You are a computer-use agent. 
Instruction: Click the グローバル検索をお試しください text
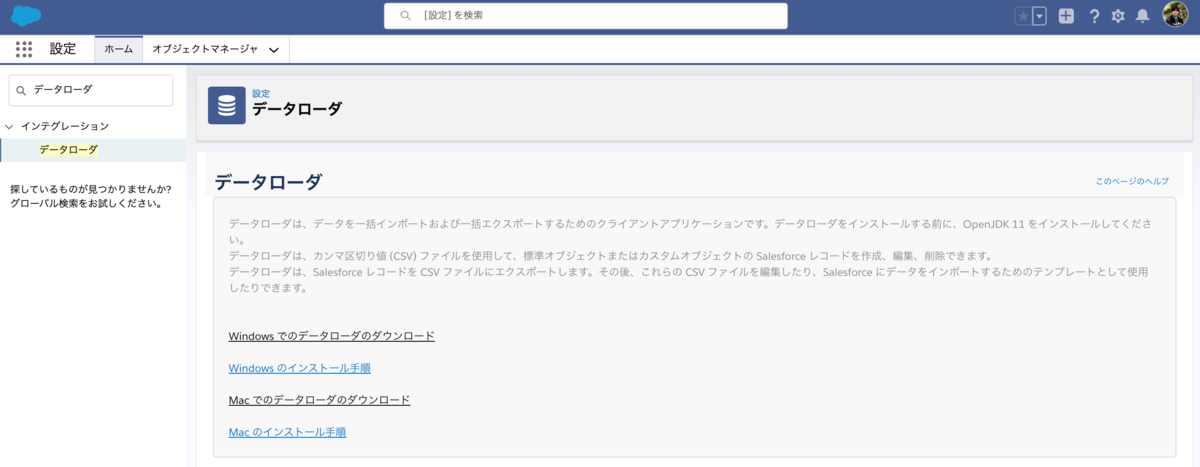85,203
